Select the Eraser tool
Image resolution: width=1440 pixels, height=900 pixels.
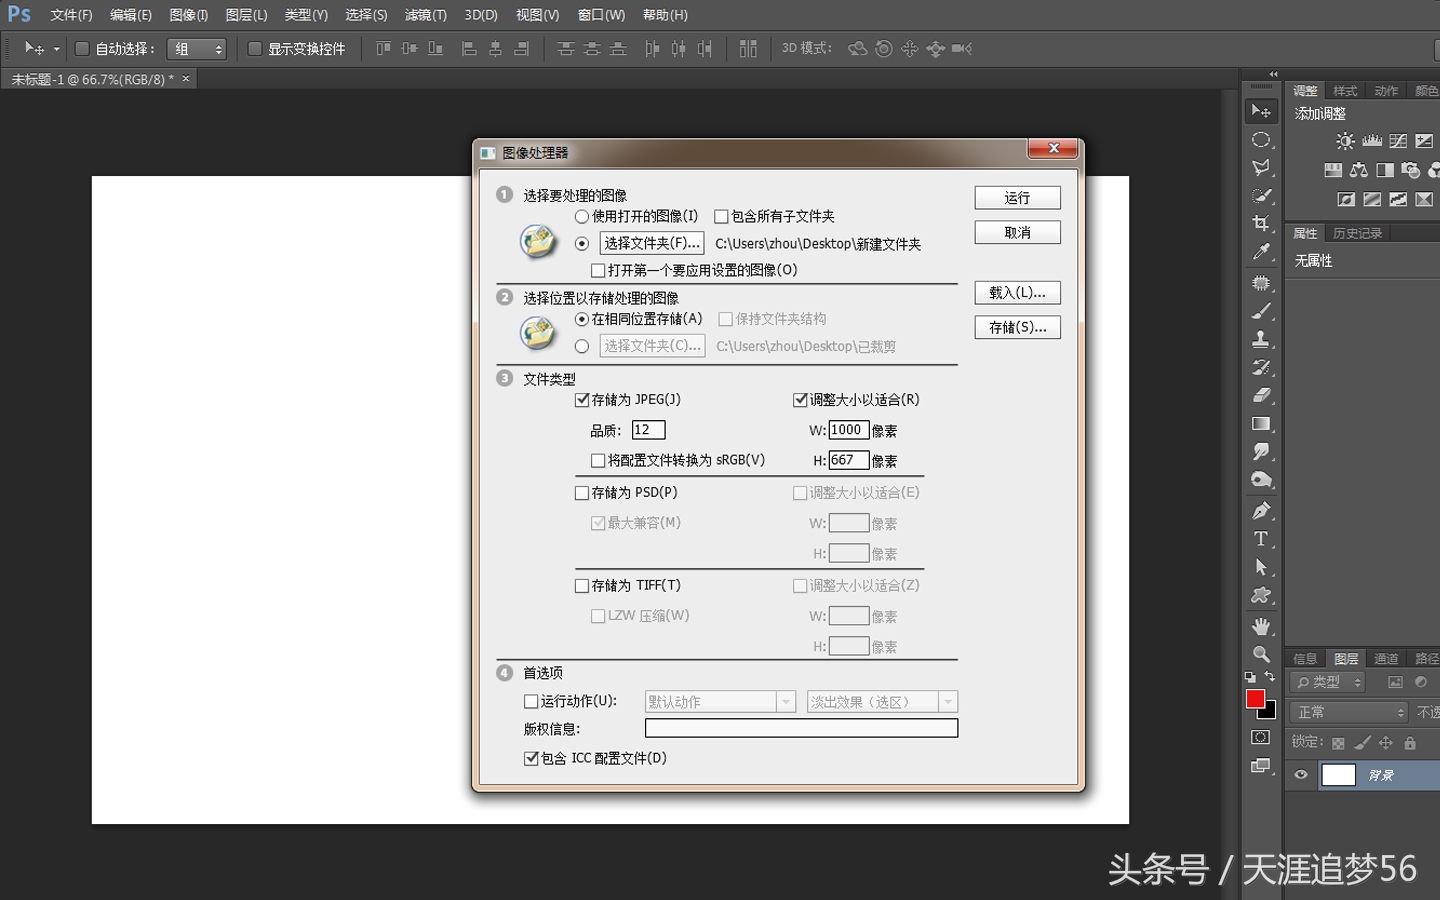point(1261,395)
